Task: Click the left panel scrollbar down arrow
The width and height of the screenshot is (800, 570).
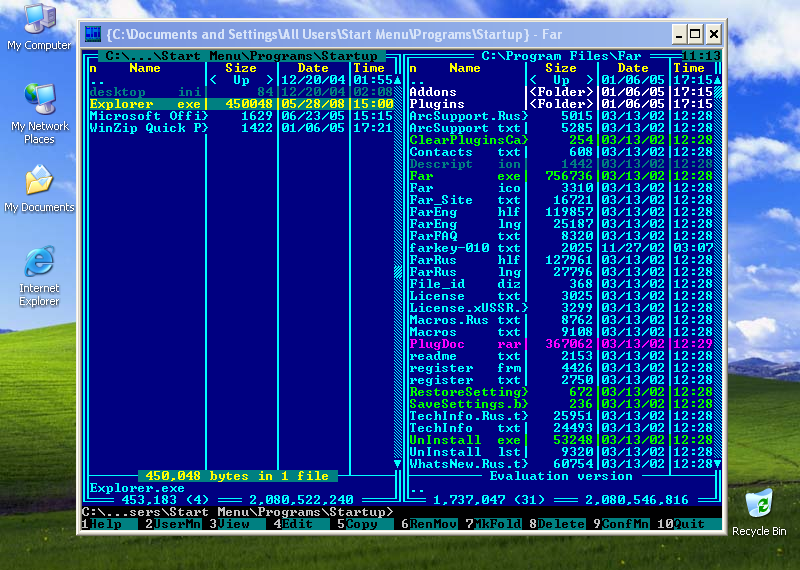Action: pyautogui.click(x=397, y=464)
